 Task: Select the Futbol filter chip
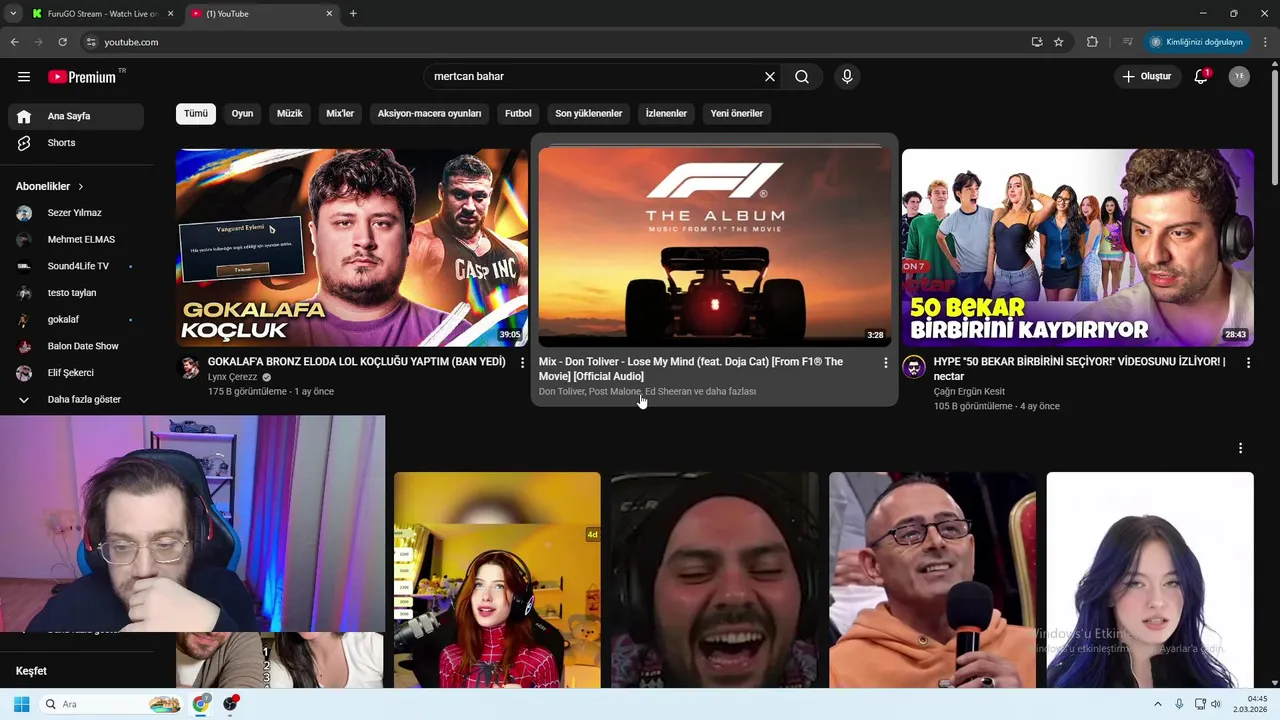point(518,114)
